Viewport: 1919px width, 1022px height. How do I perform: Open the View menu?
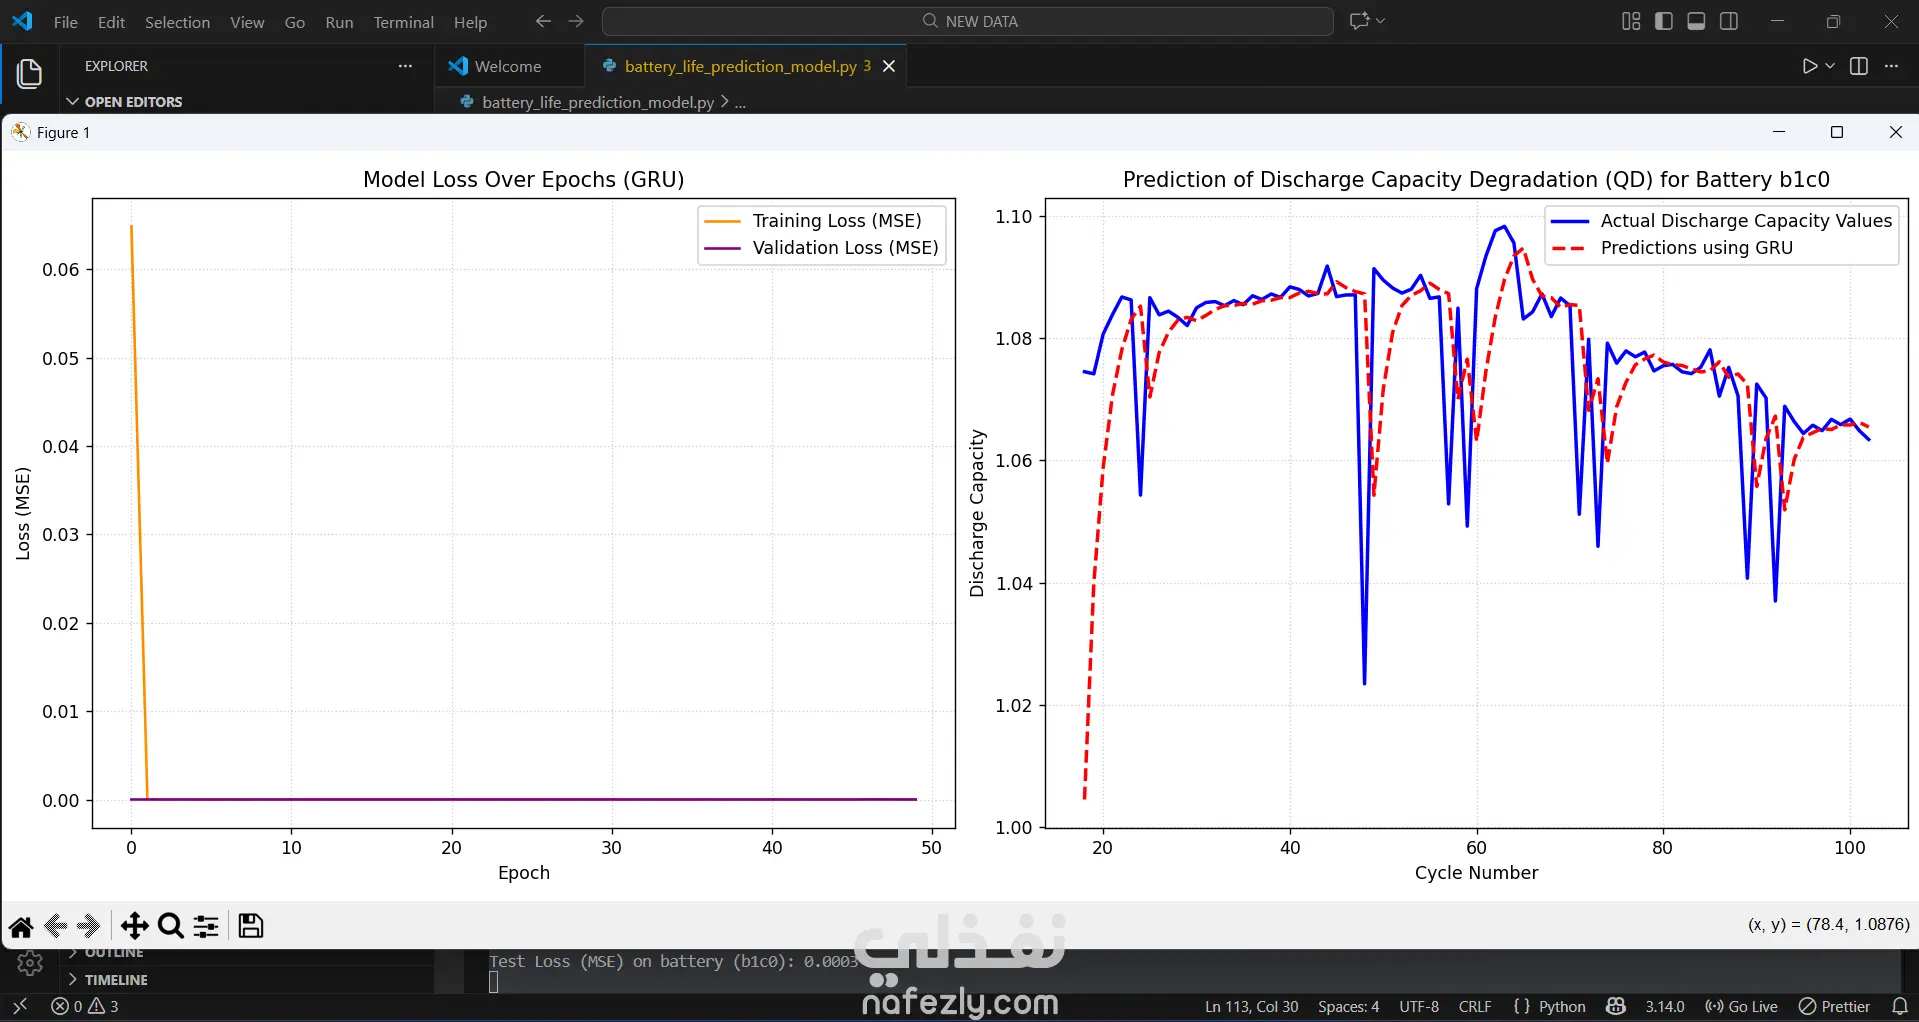247,21
